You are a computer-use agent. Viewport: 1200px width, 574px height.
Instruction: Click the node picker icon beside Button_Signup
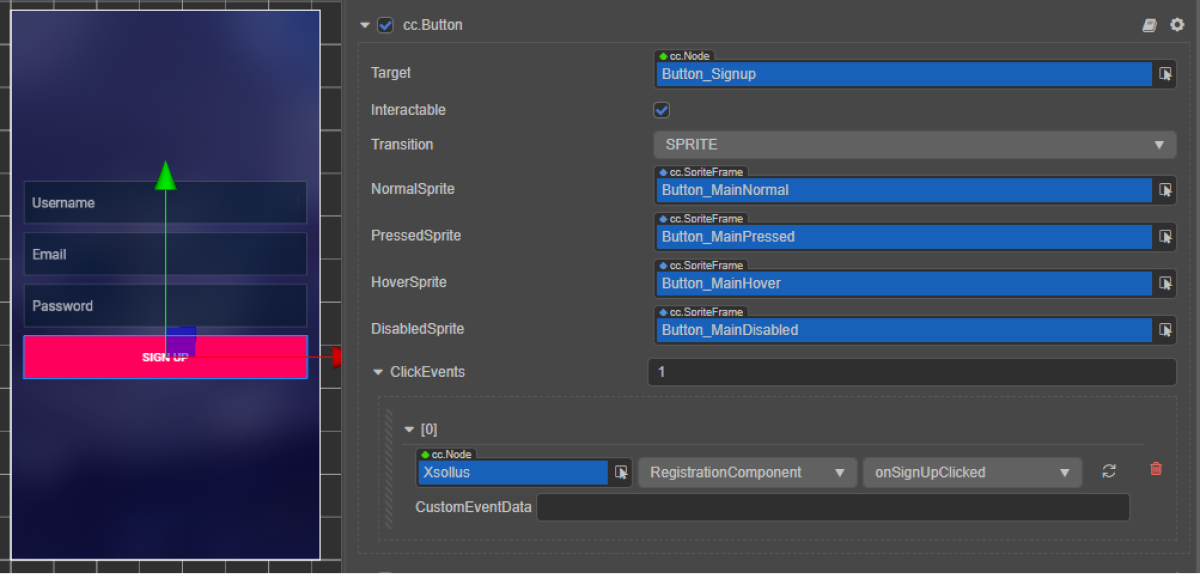[x=1165, y=74]
